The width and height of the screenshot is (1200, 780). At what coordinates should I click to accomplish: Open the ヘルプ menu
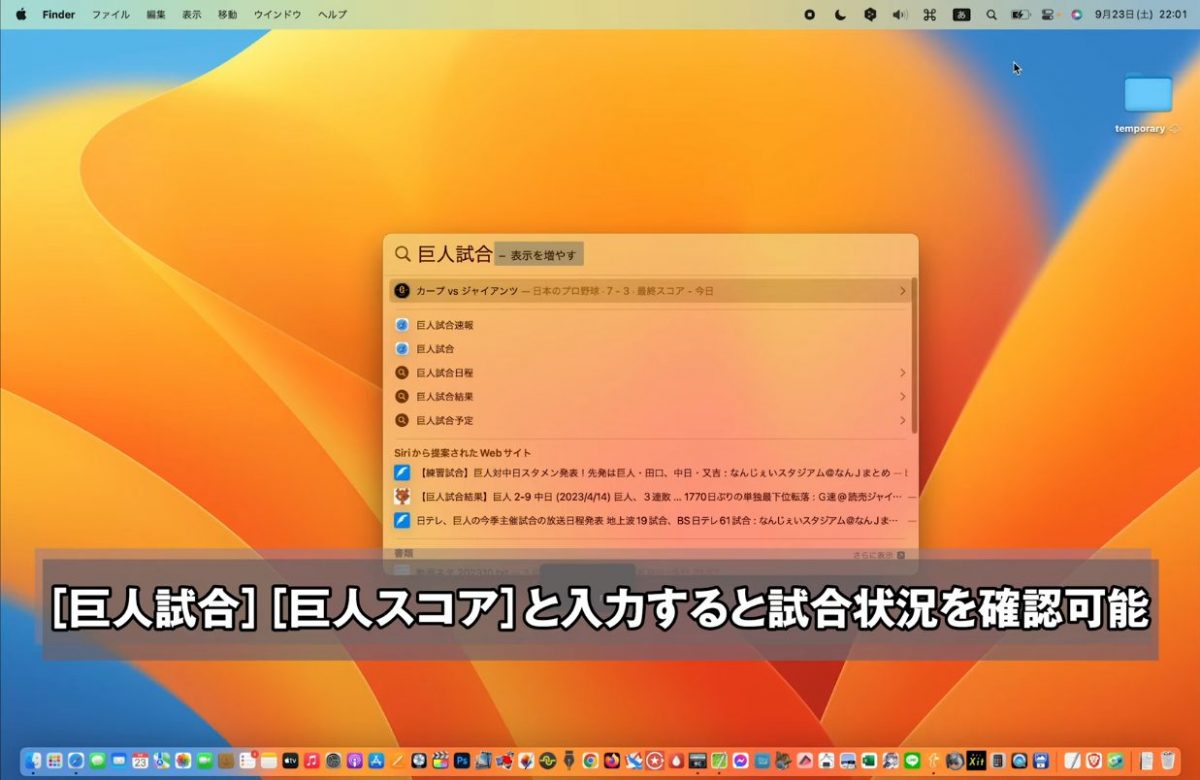click(332, 15)
